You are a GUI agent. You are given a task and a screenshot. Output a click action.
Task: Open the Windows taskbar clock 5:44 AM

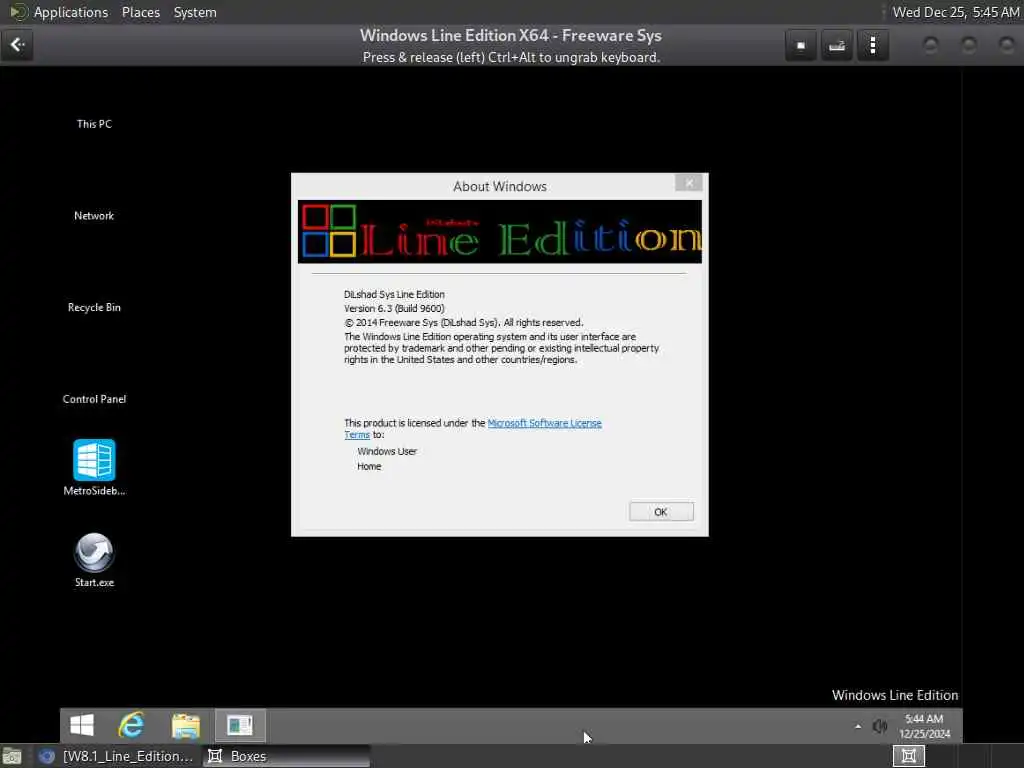pyautogui.click(x=924, y=726)
